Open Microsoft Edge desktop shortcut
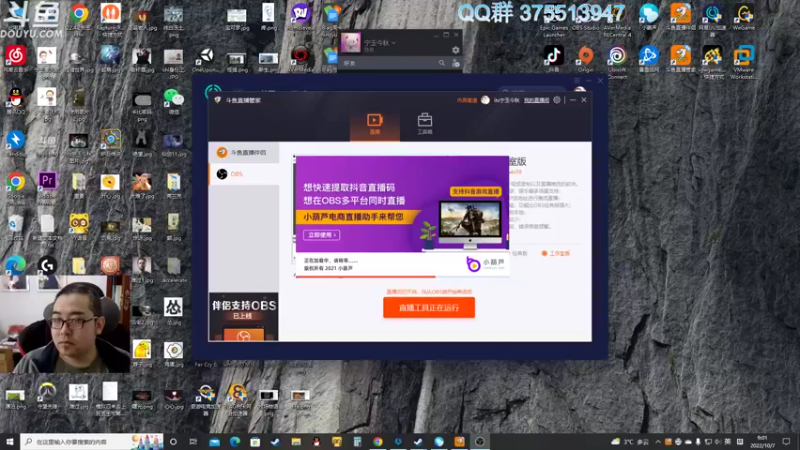 (15, 266)
